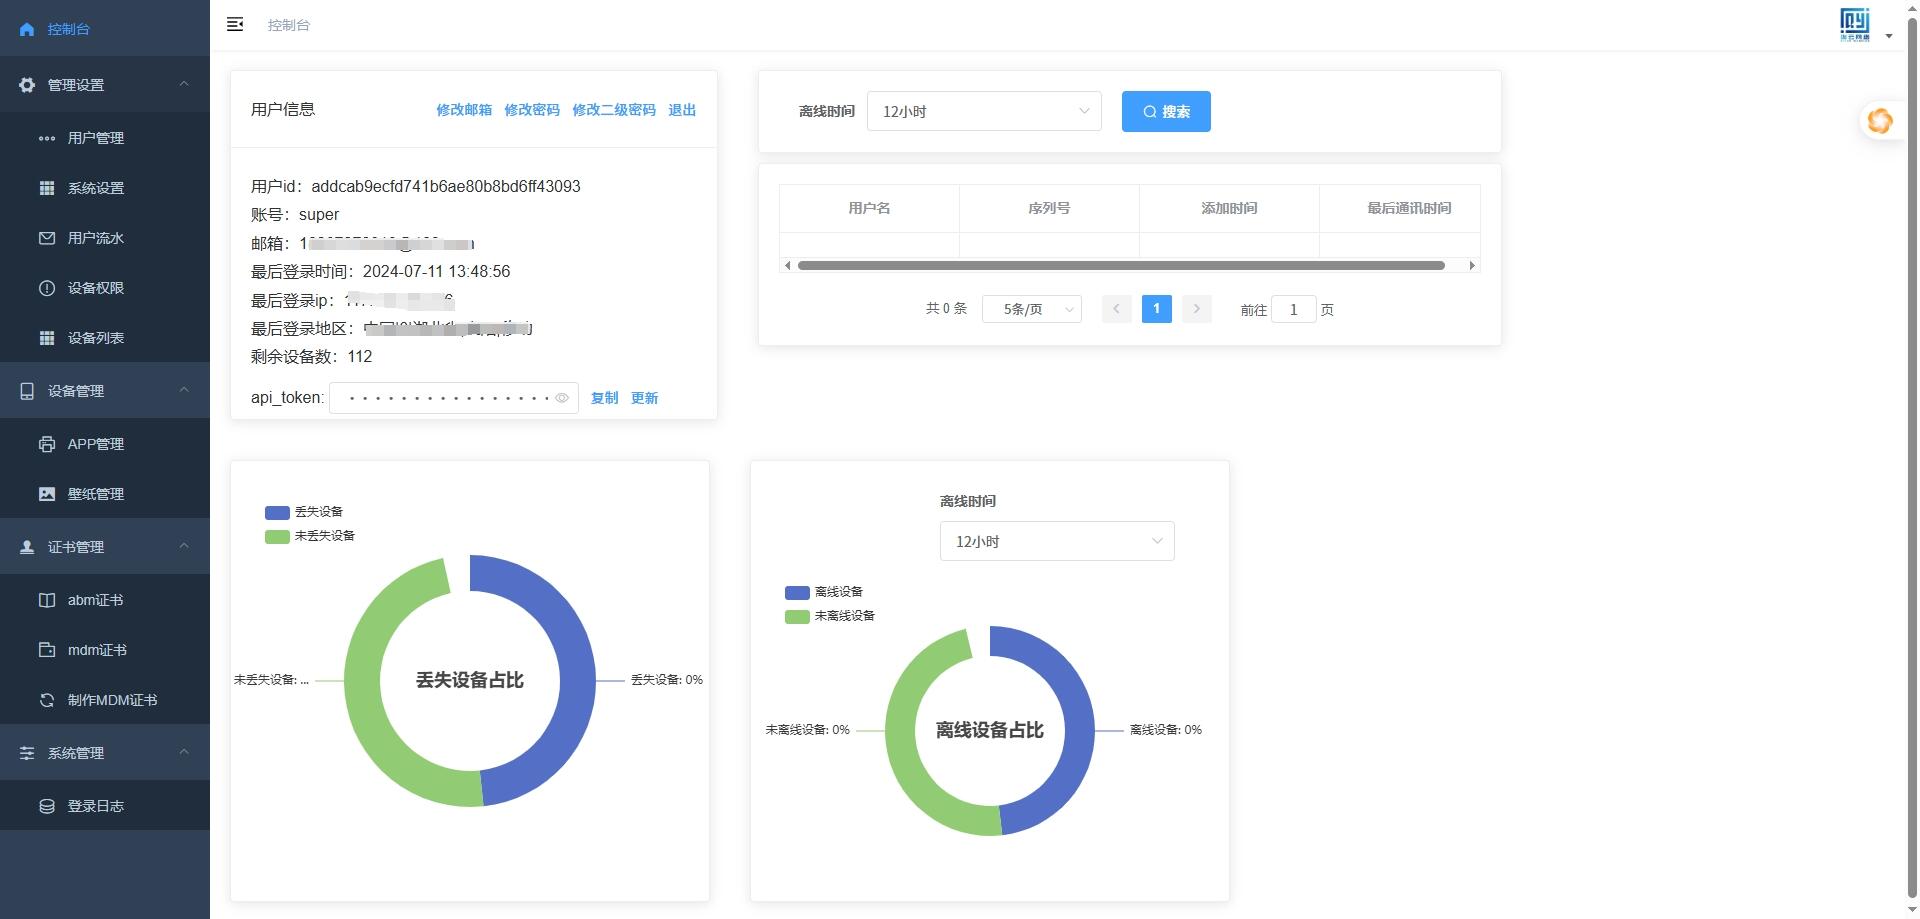
Task: Click the floating orange refresh icon
Action: point(1880,121)
